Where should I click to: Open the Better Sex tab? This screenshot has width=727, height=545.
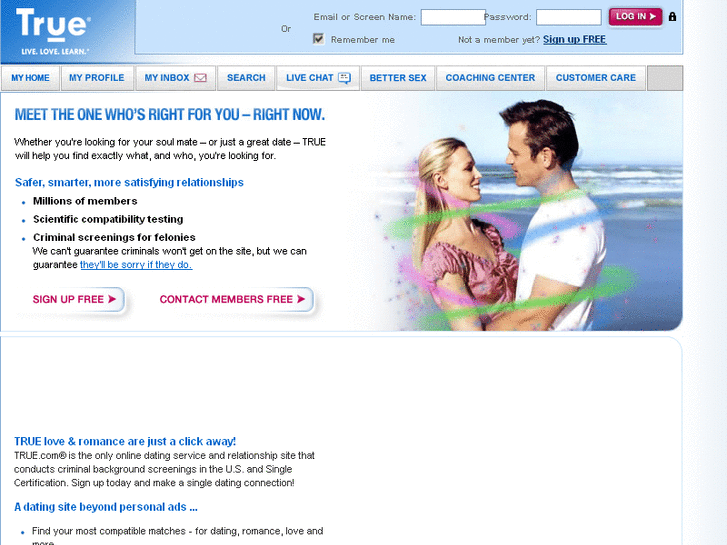coord(398,78)
